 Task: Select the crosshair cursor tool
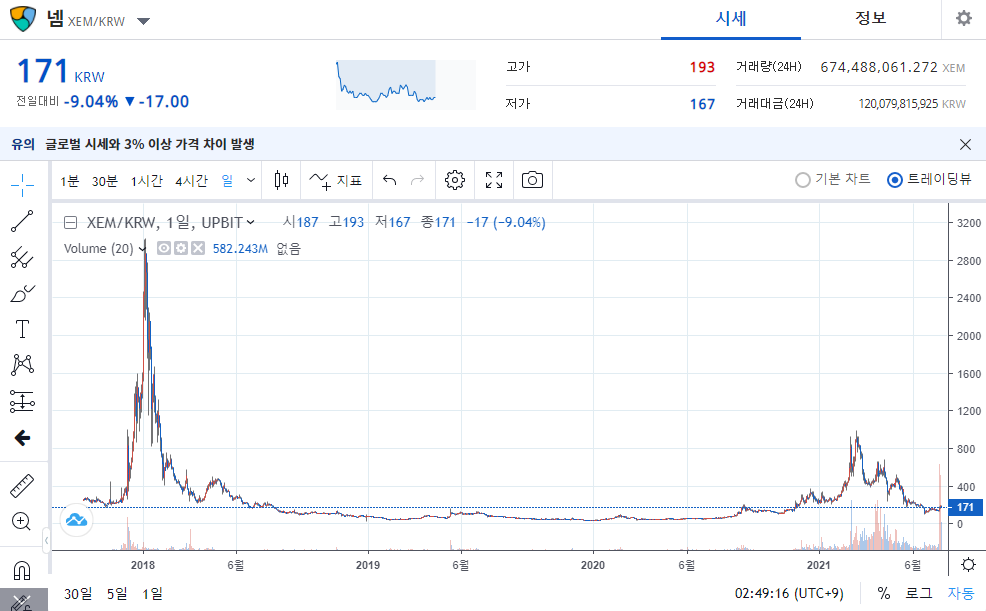[x=22, y=185]
